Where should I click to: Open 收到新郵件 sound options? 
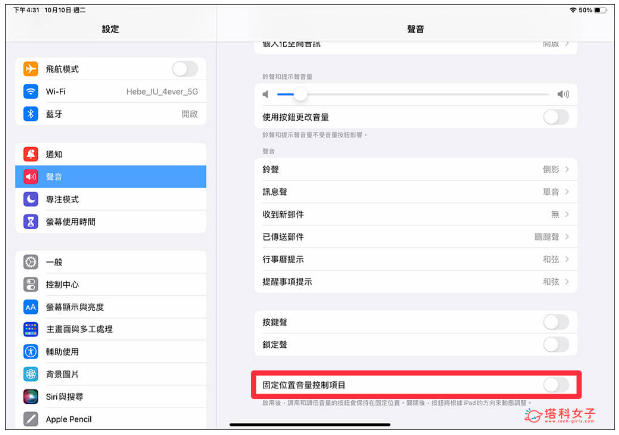[x=567, y=214]
